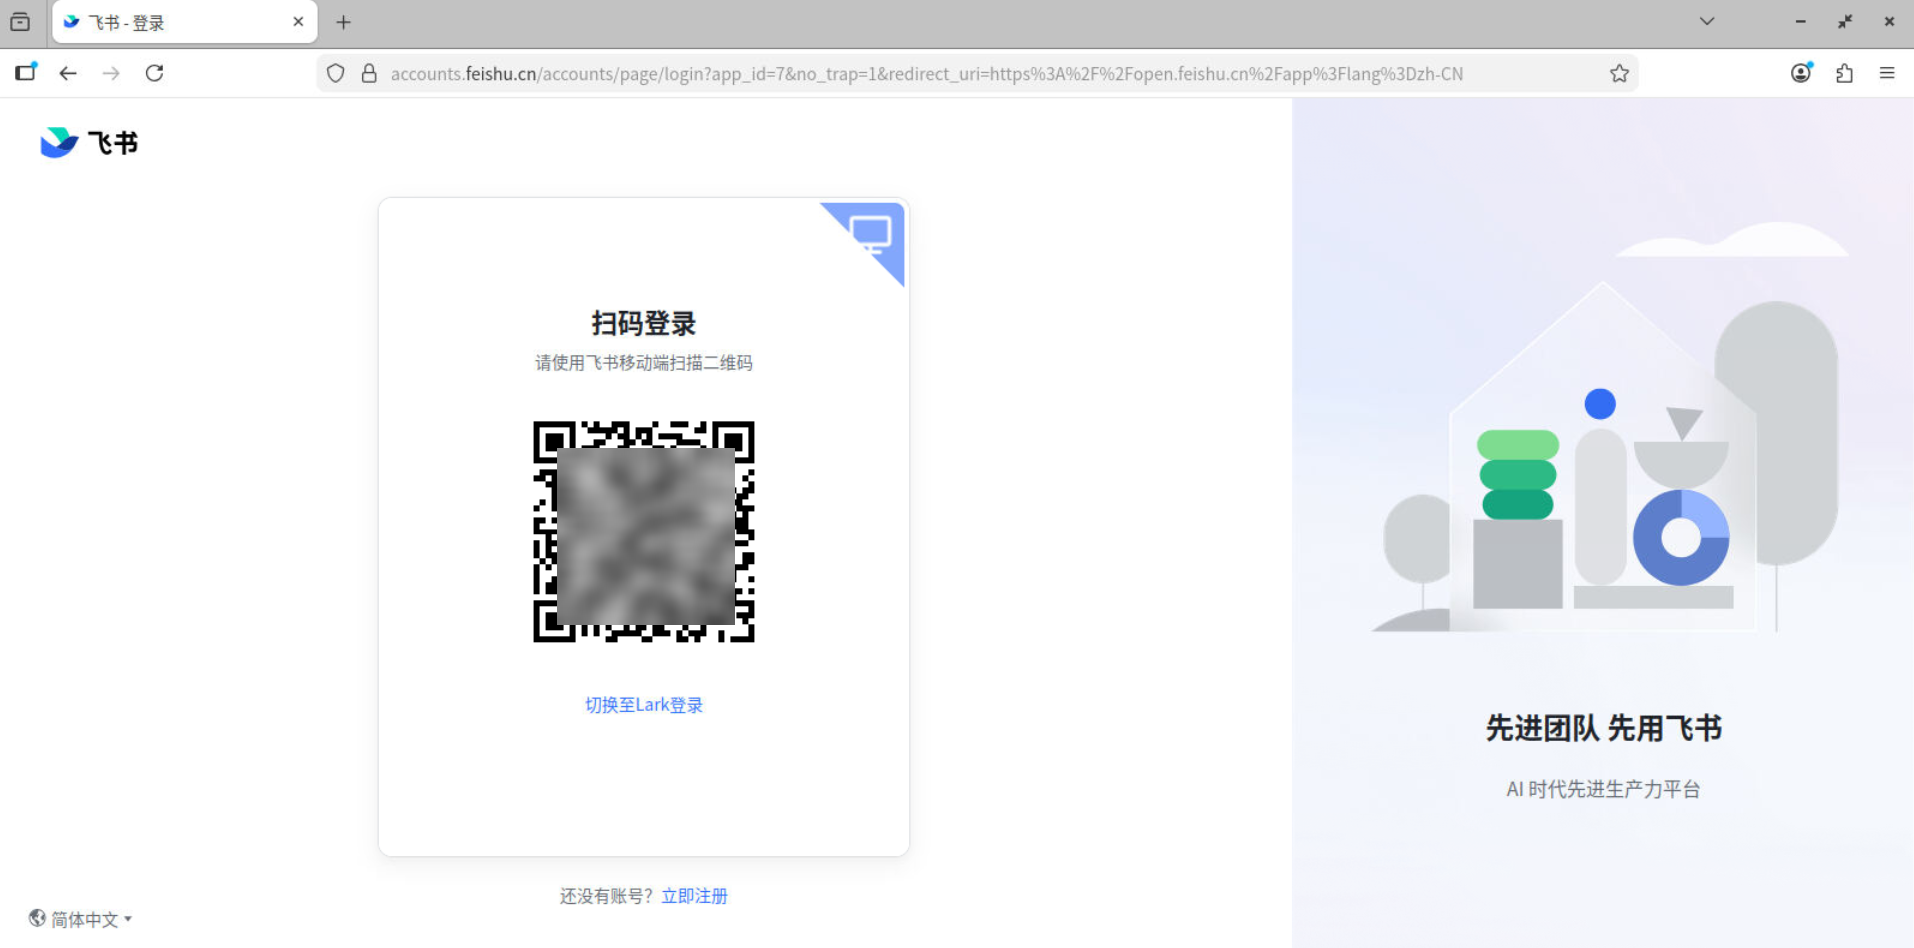Image resolution: width=1914 pixels, height=948 pixels.
Task: Click the Feishu logo in the page header
Action: tap(89, 143)
